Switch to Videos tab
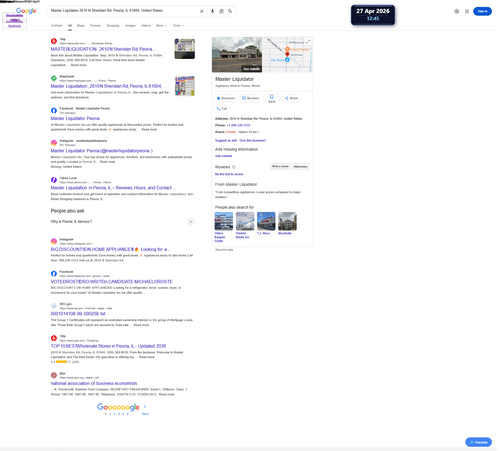 [x=146, y=26]
